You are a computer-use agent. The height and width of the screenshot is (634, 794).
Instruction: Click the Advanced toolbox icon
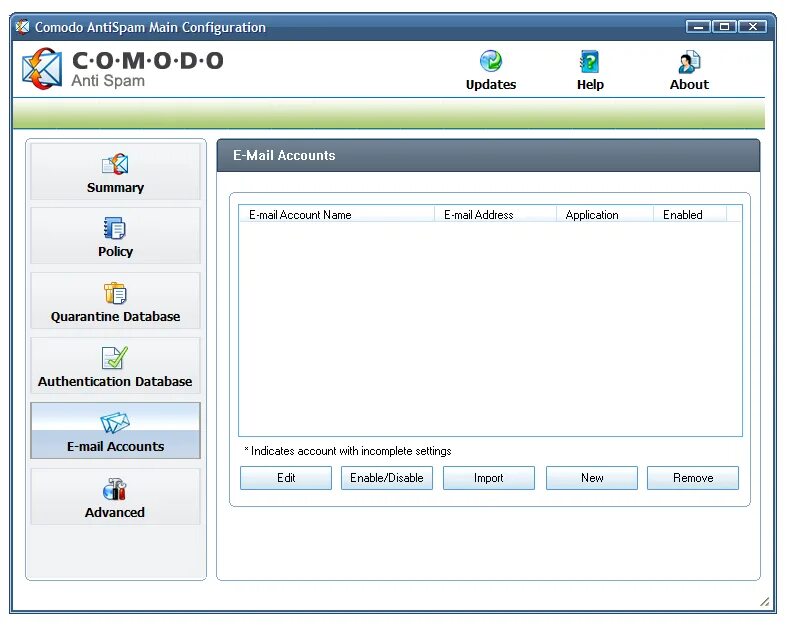click(115, 489)
